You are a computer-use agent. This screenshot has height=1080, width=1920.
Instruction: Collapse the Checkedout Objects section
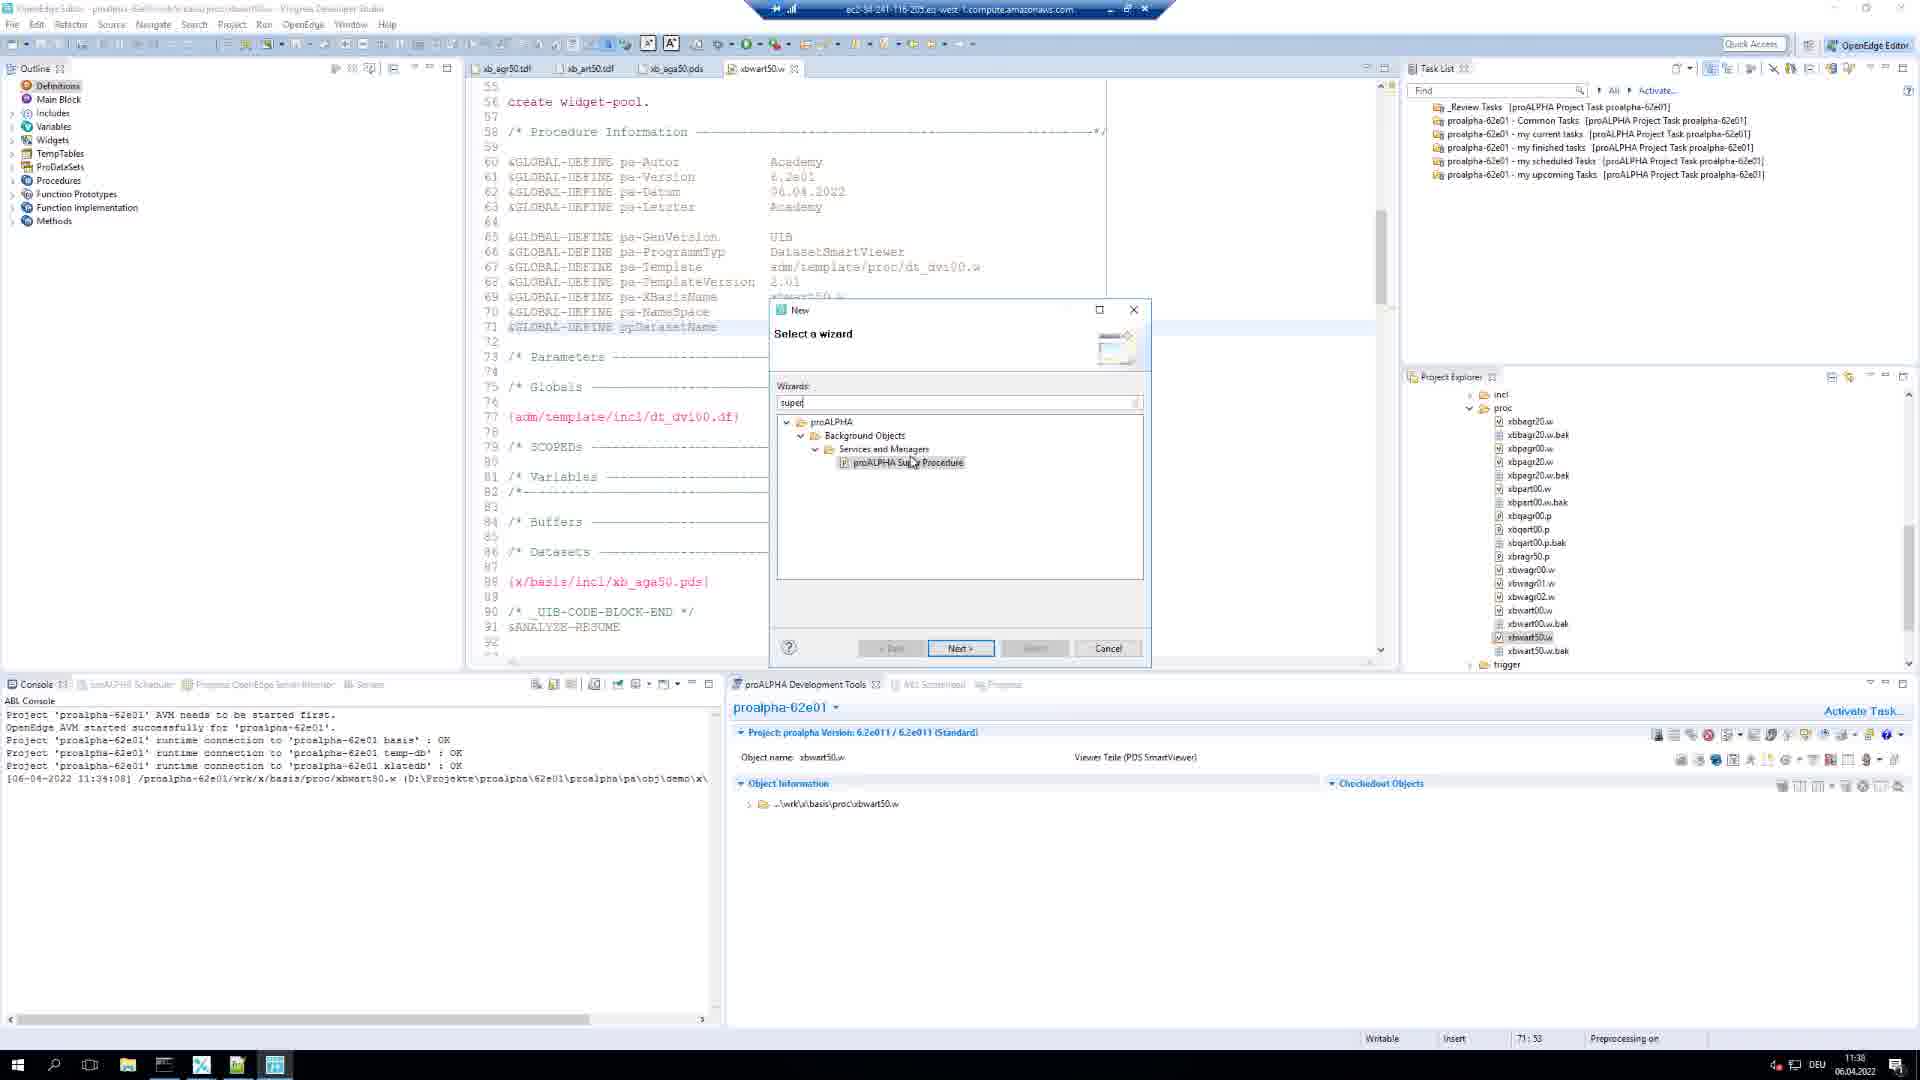pyautogui.click(x=1332, y=784)
